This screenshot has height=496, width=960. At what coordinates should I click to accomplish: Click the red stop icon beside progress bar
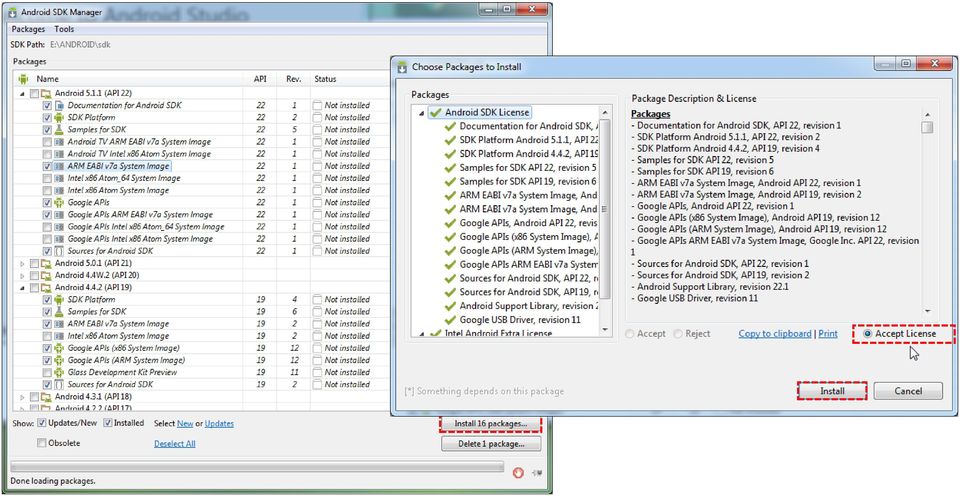[519, 472]
